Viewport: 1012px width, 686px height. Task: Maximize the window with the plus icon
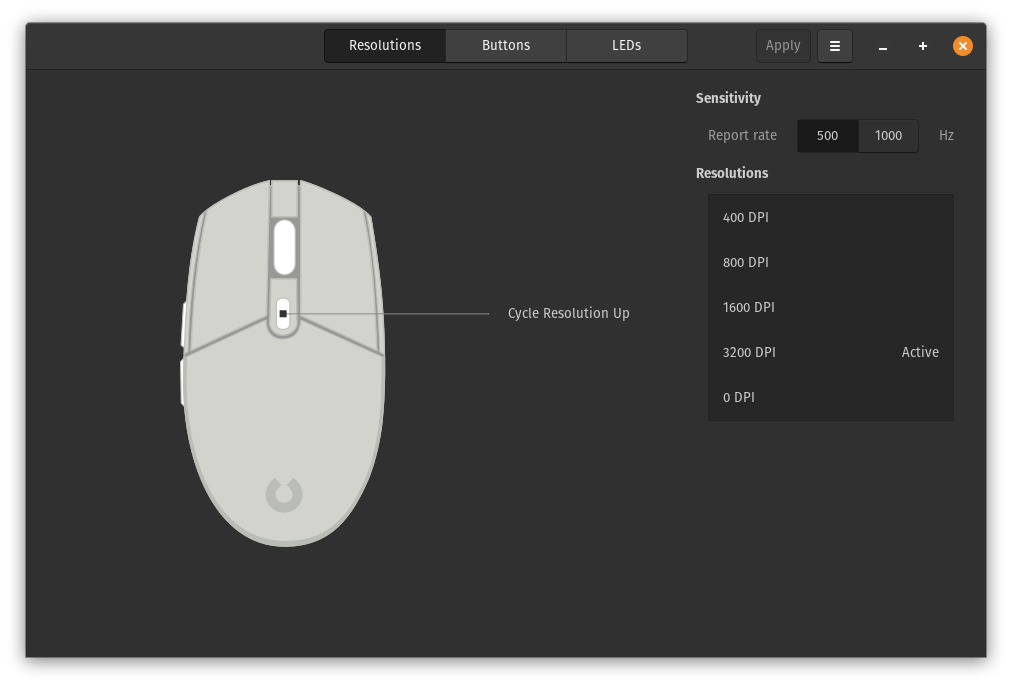(x=922, y=46)
